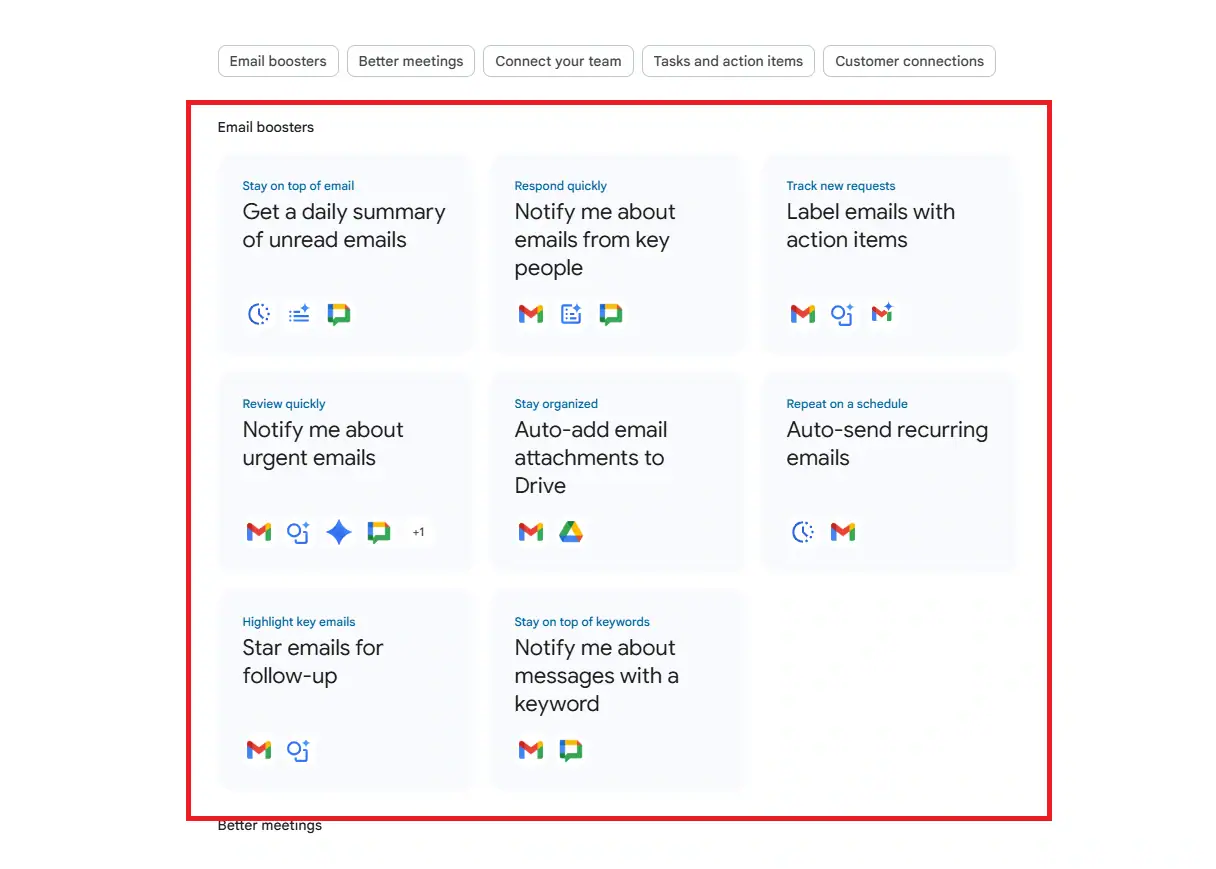The width and height of the screenshot is (1216, 869).
Task: Select the Connect your team filter chip
Action: pyautogui.click(x=558, y=61)
